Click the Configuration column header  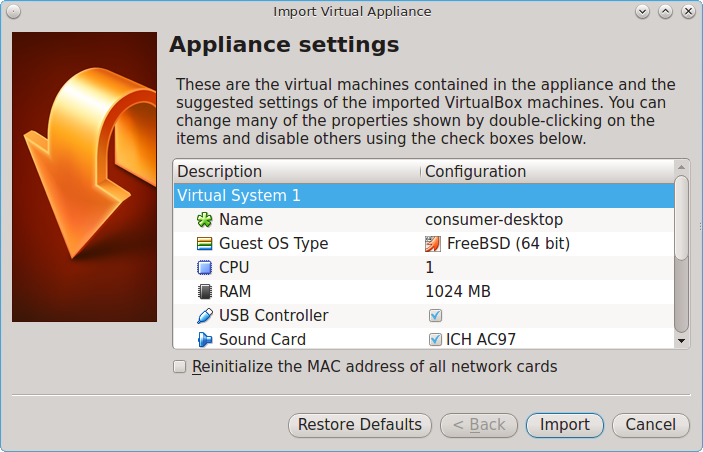tap(547, 172)
